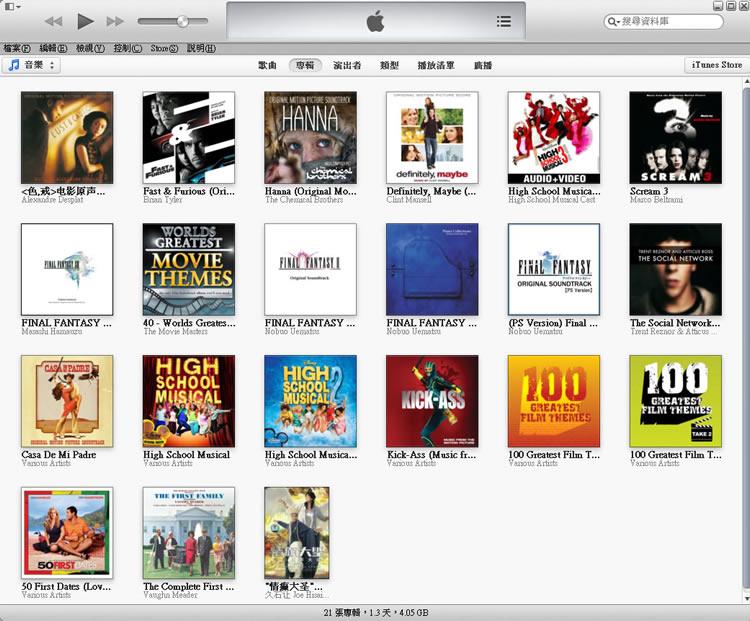The image size is (750, 621).
Task: Switch to the 播放清單 (Playlists) tab
Action: coord(436,65)
